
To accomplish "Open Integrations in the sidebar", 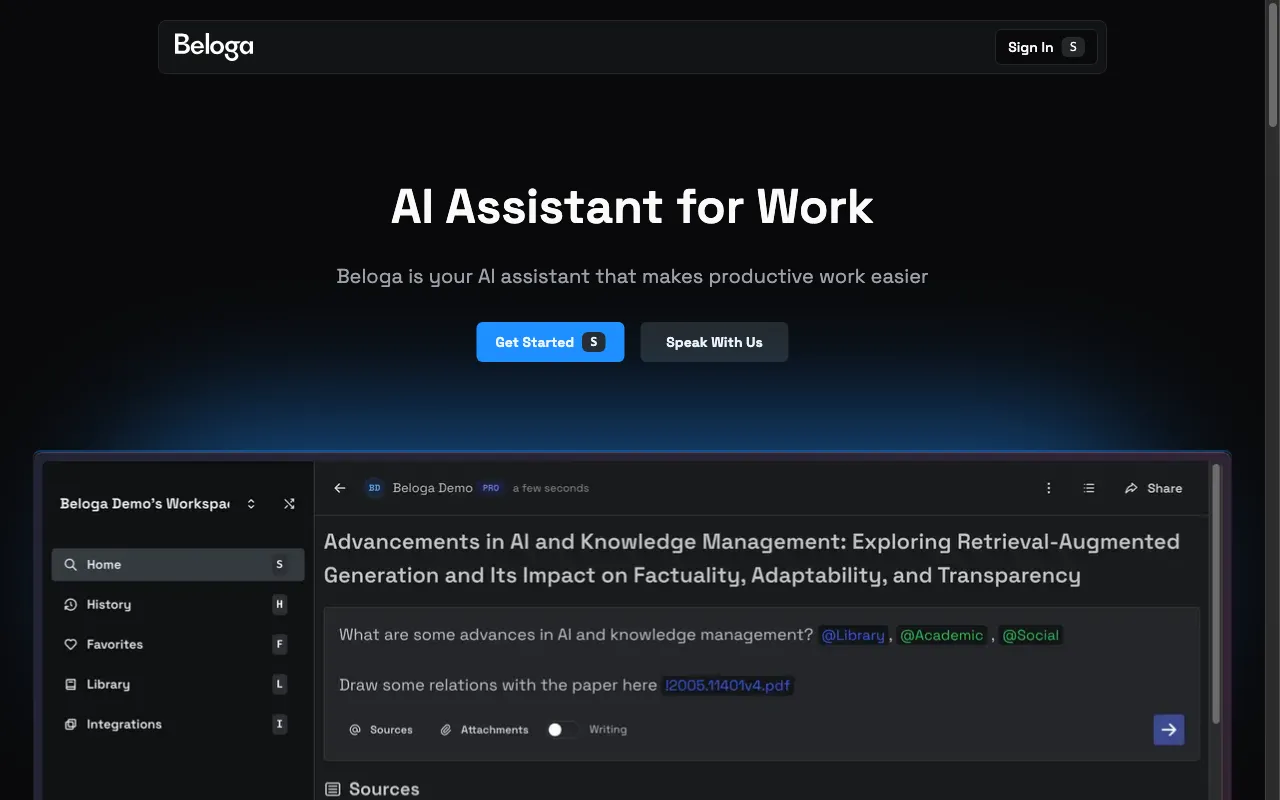I will (178, 725).
